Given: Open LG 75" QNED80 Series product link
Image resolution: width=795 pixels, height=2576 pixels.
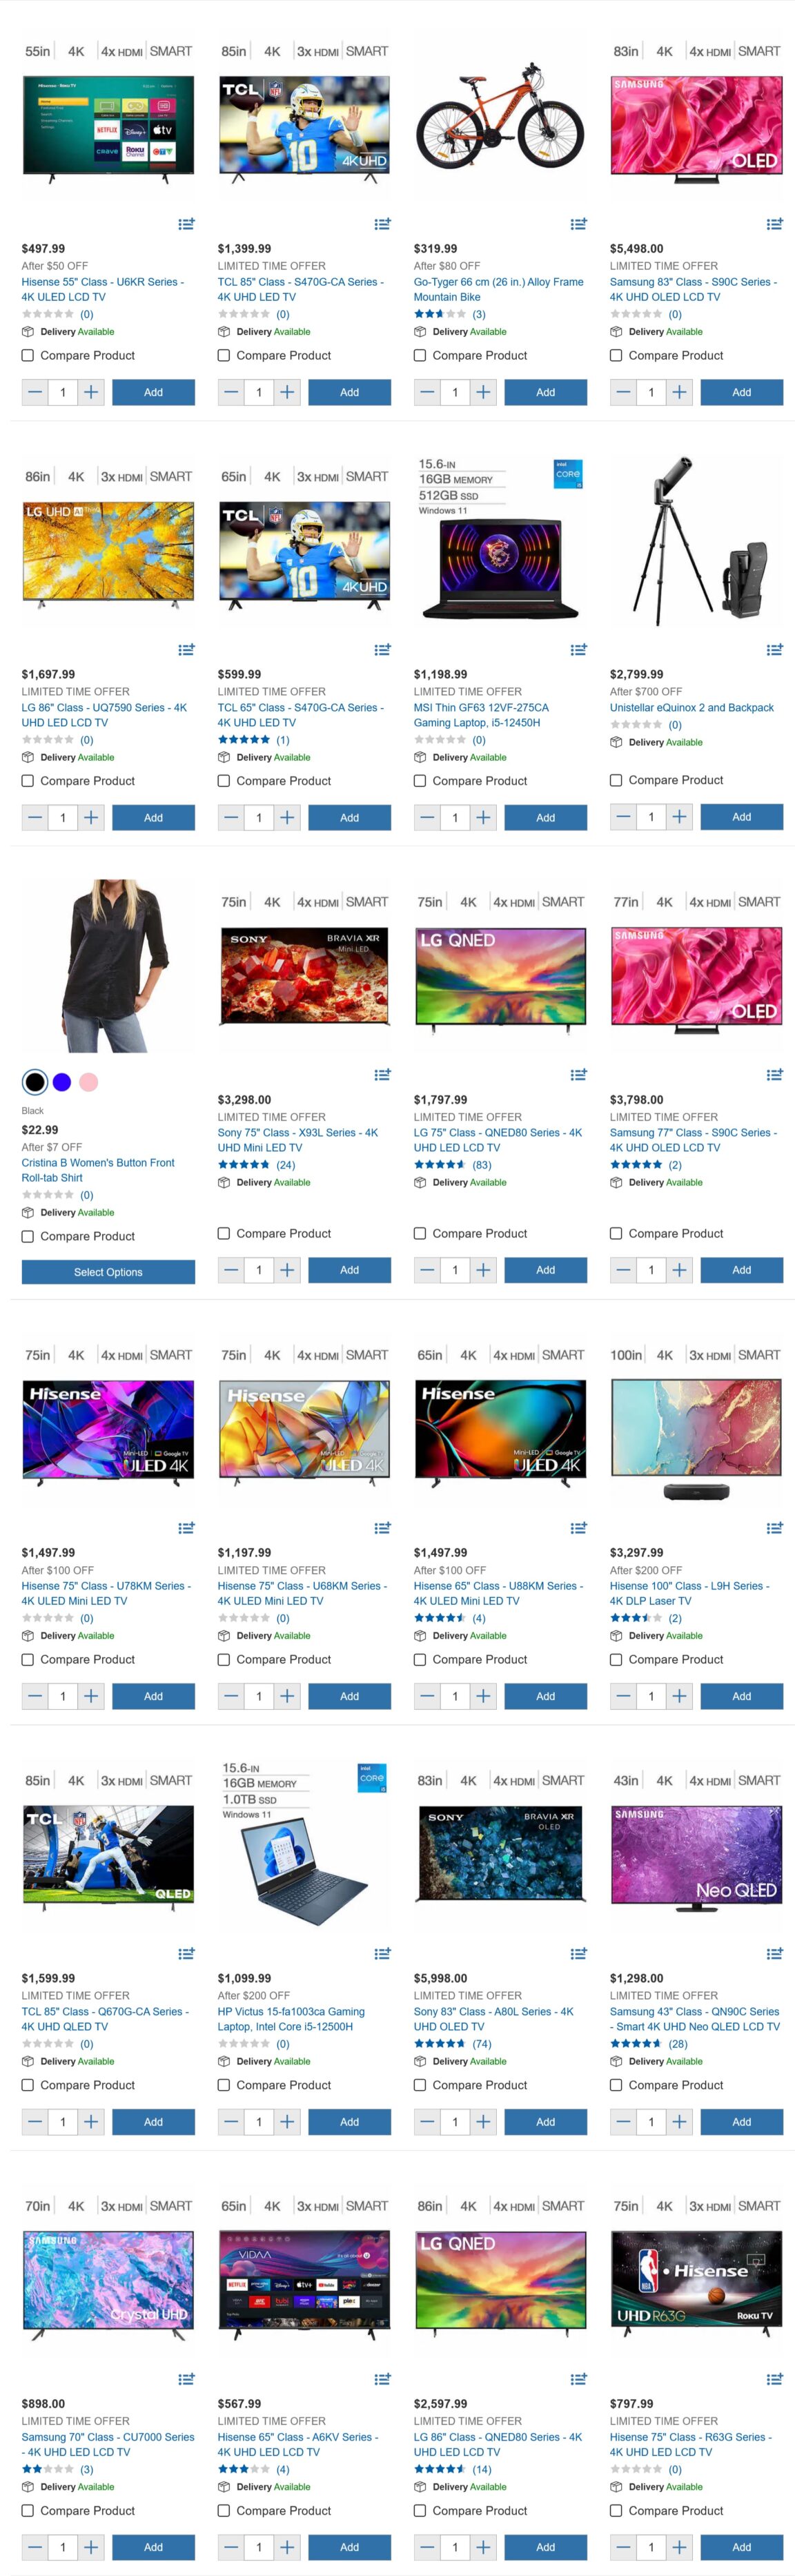Looking at the screenshot, I should [x=498, y=1140].
